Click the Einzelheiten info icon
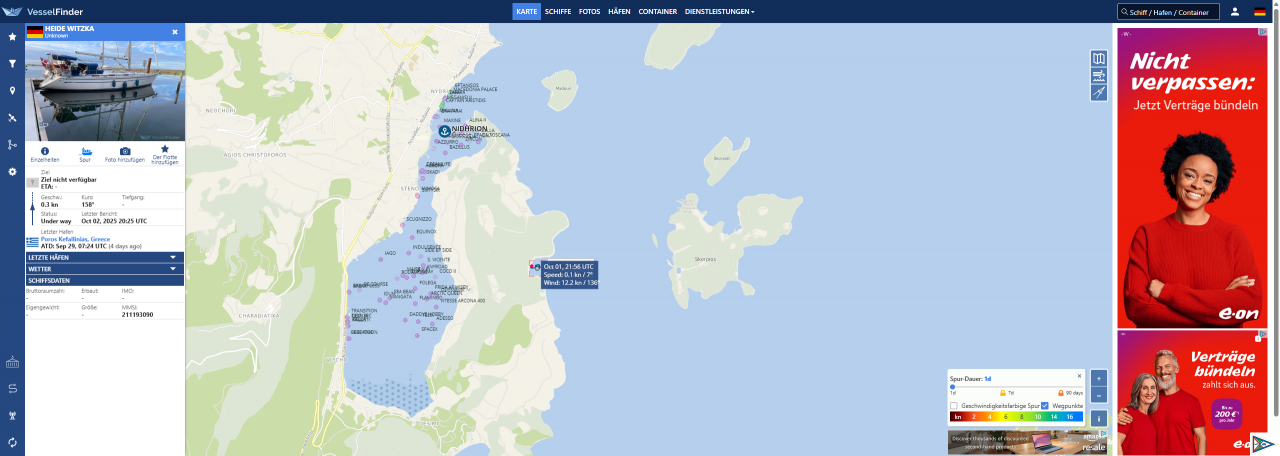The width and height of the screenshot is (1280, 456). (x=45, y=151)
